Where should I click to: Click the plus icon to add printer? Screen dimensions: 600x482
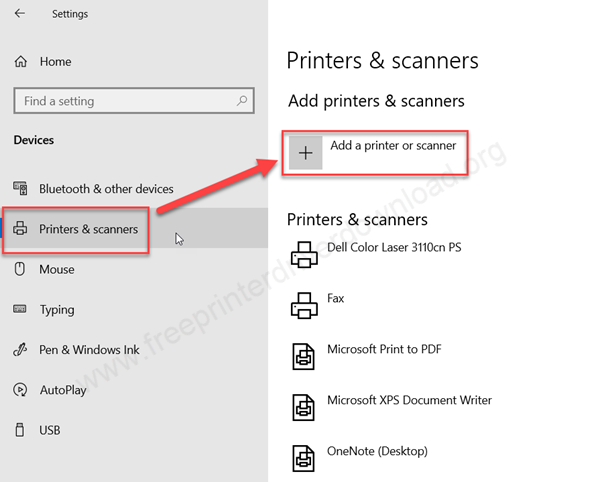click(306, 152)
